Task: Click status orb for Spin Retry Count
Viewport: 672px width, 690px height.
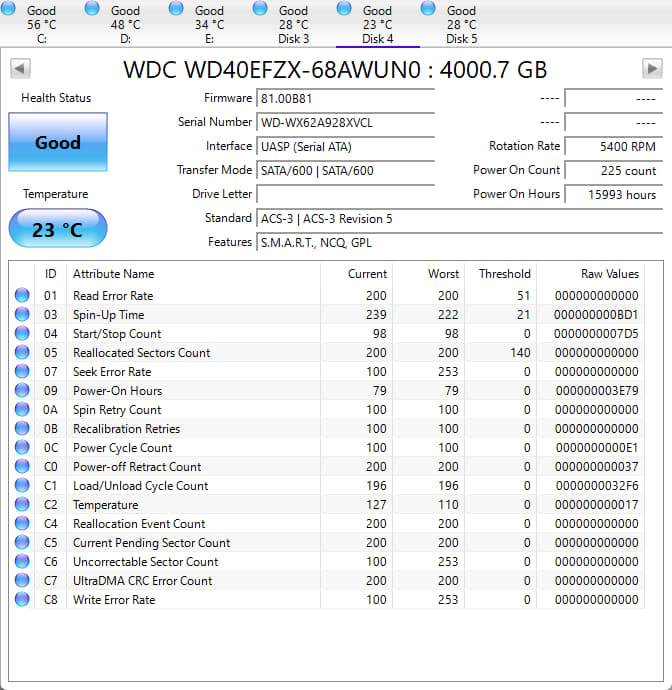Action: point(22,409)
